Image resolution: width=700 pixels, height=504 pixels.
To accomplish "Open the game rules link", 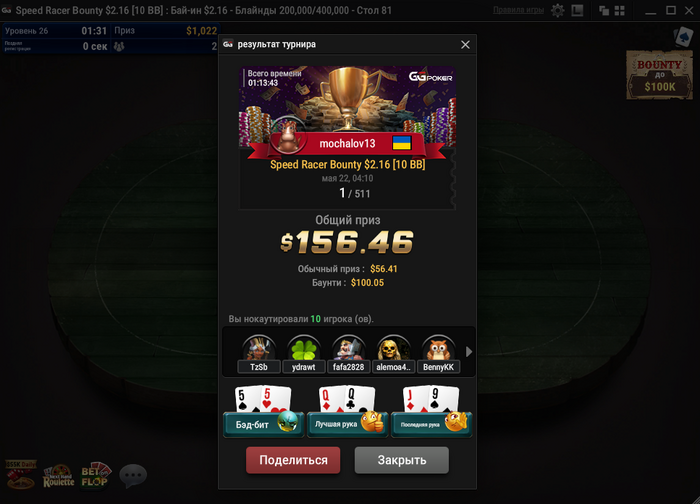I will point(518,10).
